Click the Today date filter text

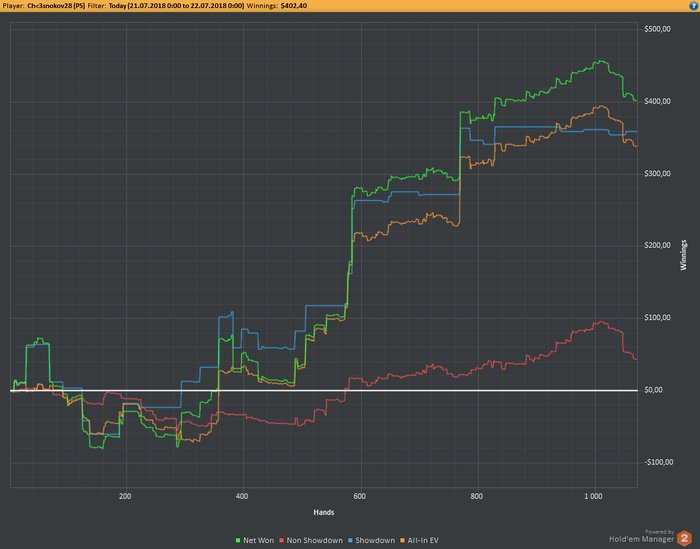176,6
